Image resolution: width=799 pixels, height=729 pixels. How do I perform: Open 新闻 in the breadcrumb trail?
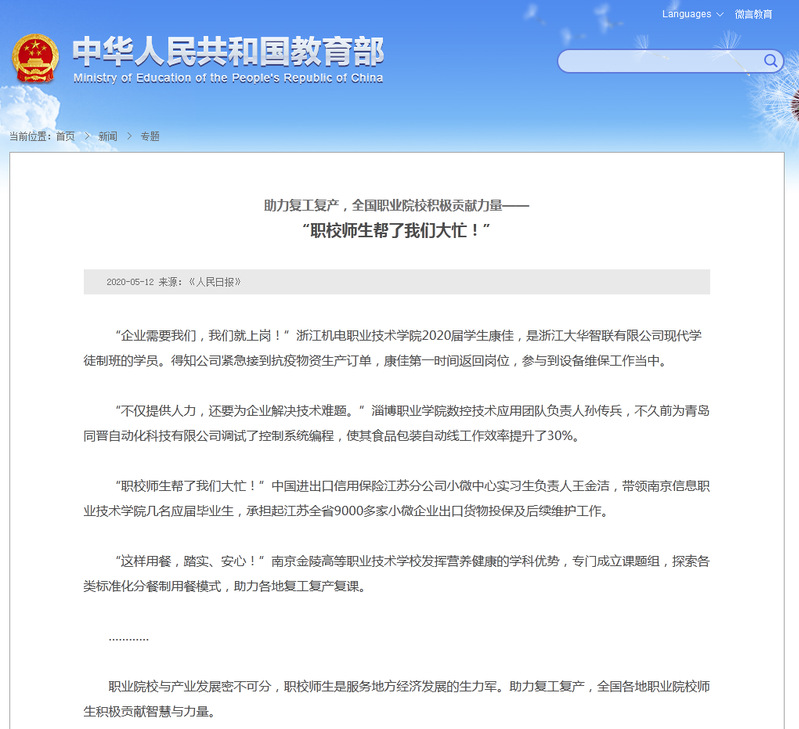coord(108,136)
